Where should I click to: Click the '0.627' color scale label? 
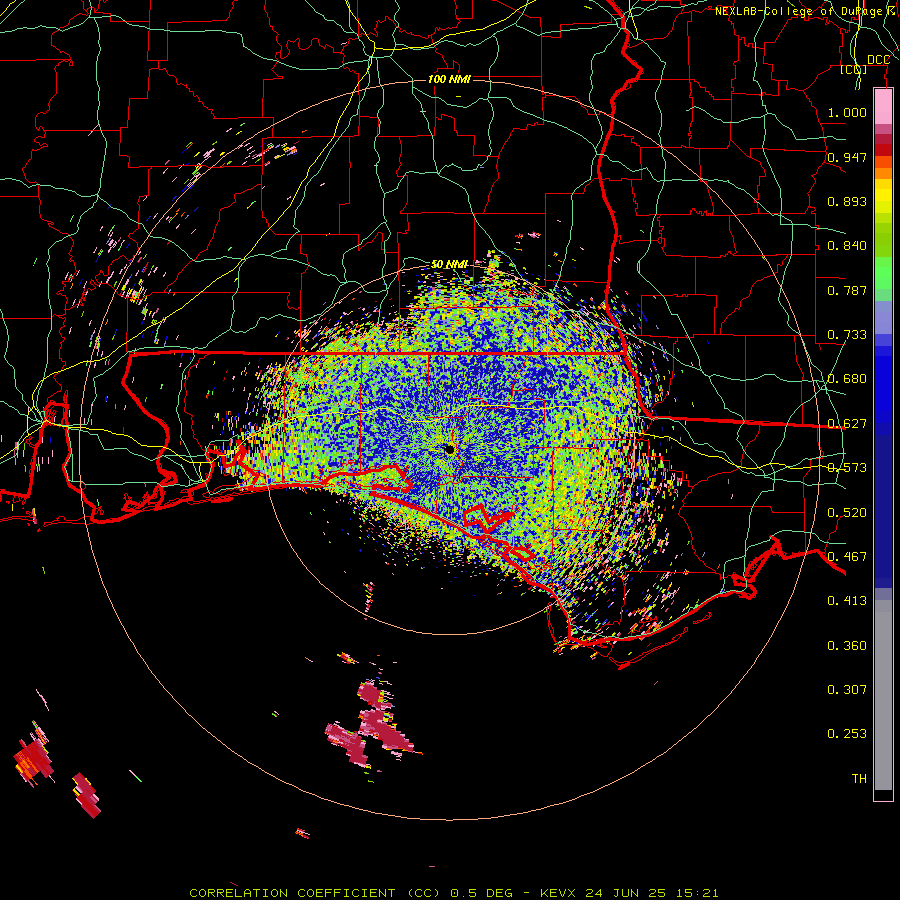[847, 423]
